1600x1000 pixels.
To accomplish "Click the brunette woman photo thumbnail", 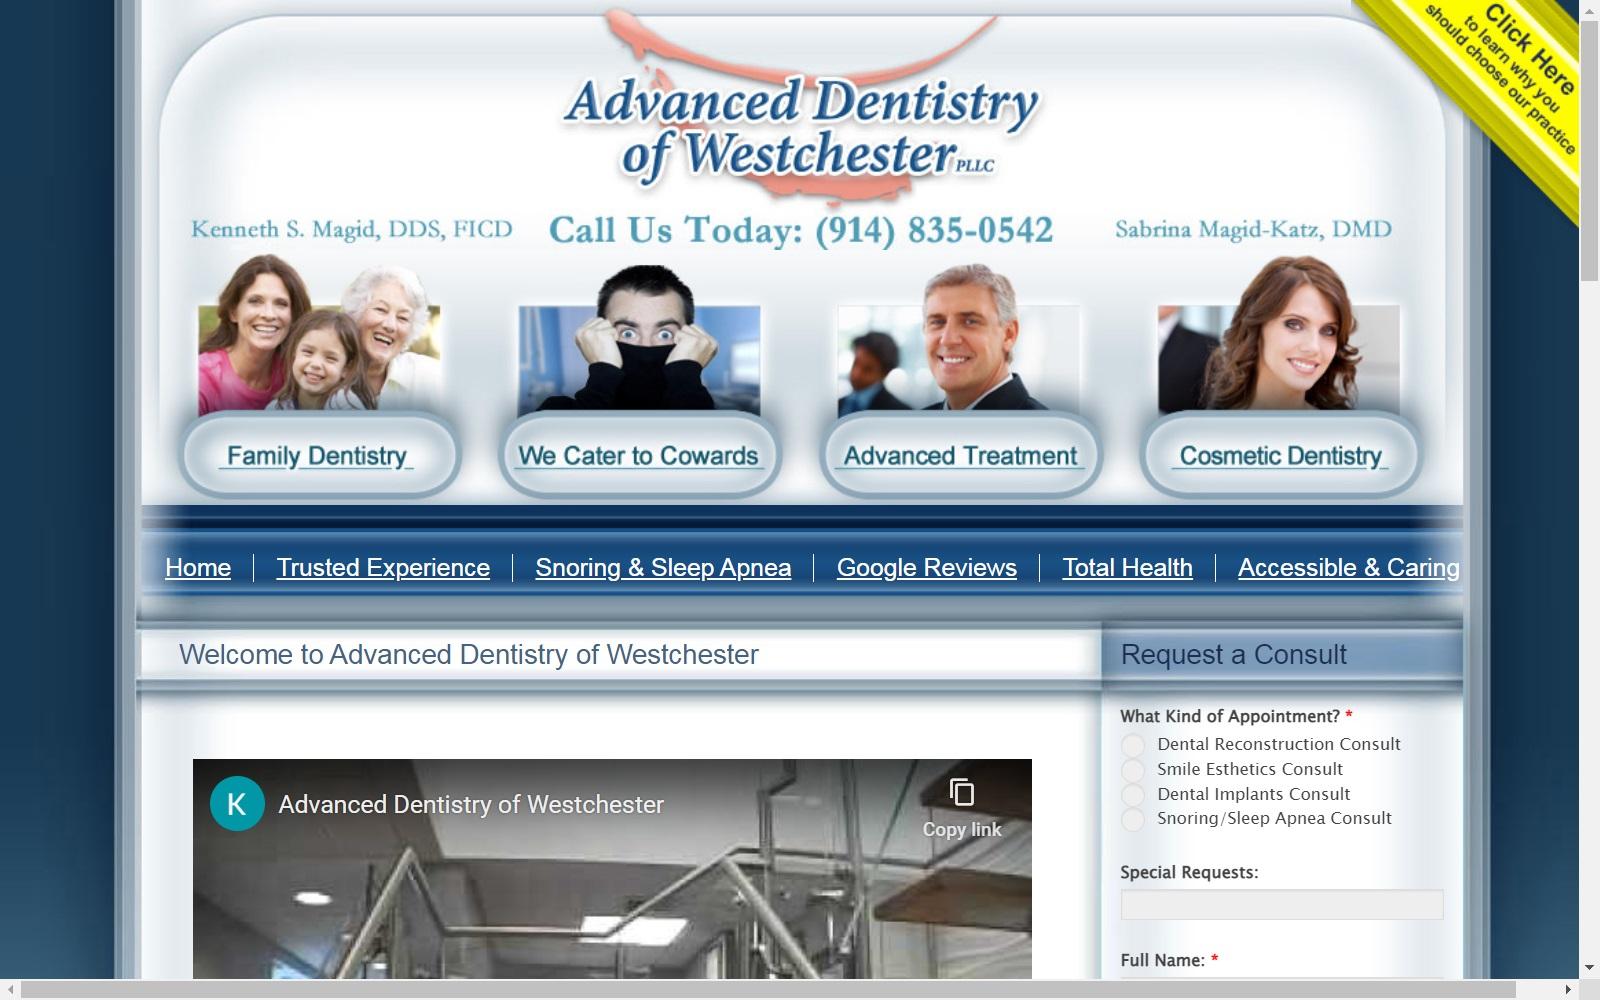I will (x=1279, y=335).
